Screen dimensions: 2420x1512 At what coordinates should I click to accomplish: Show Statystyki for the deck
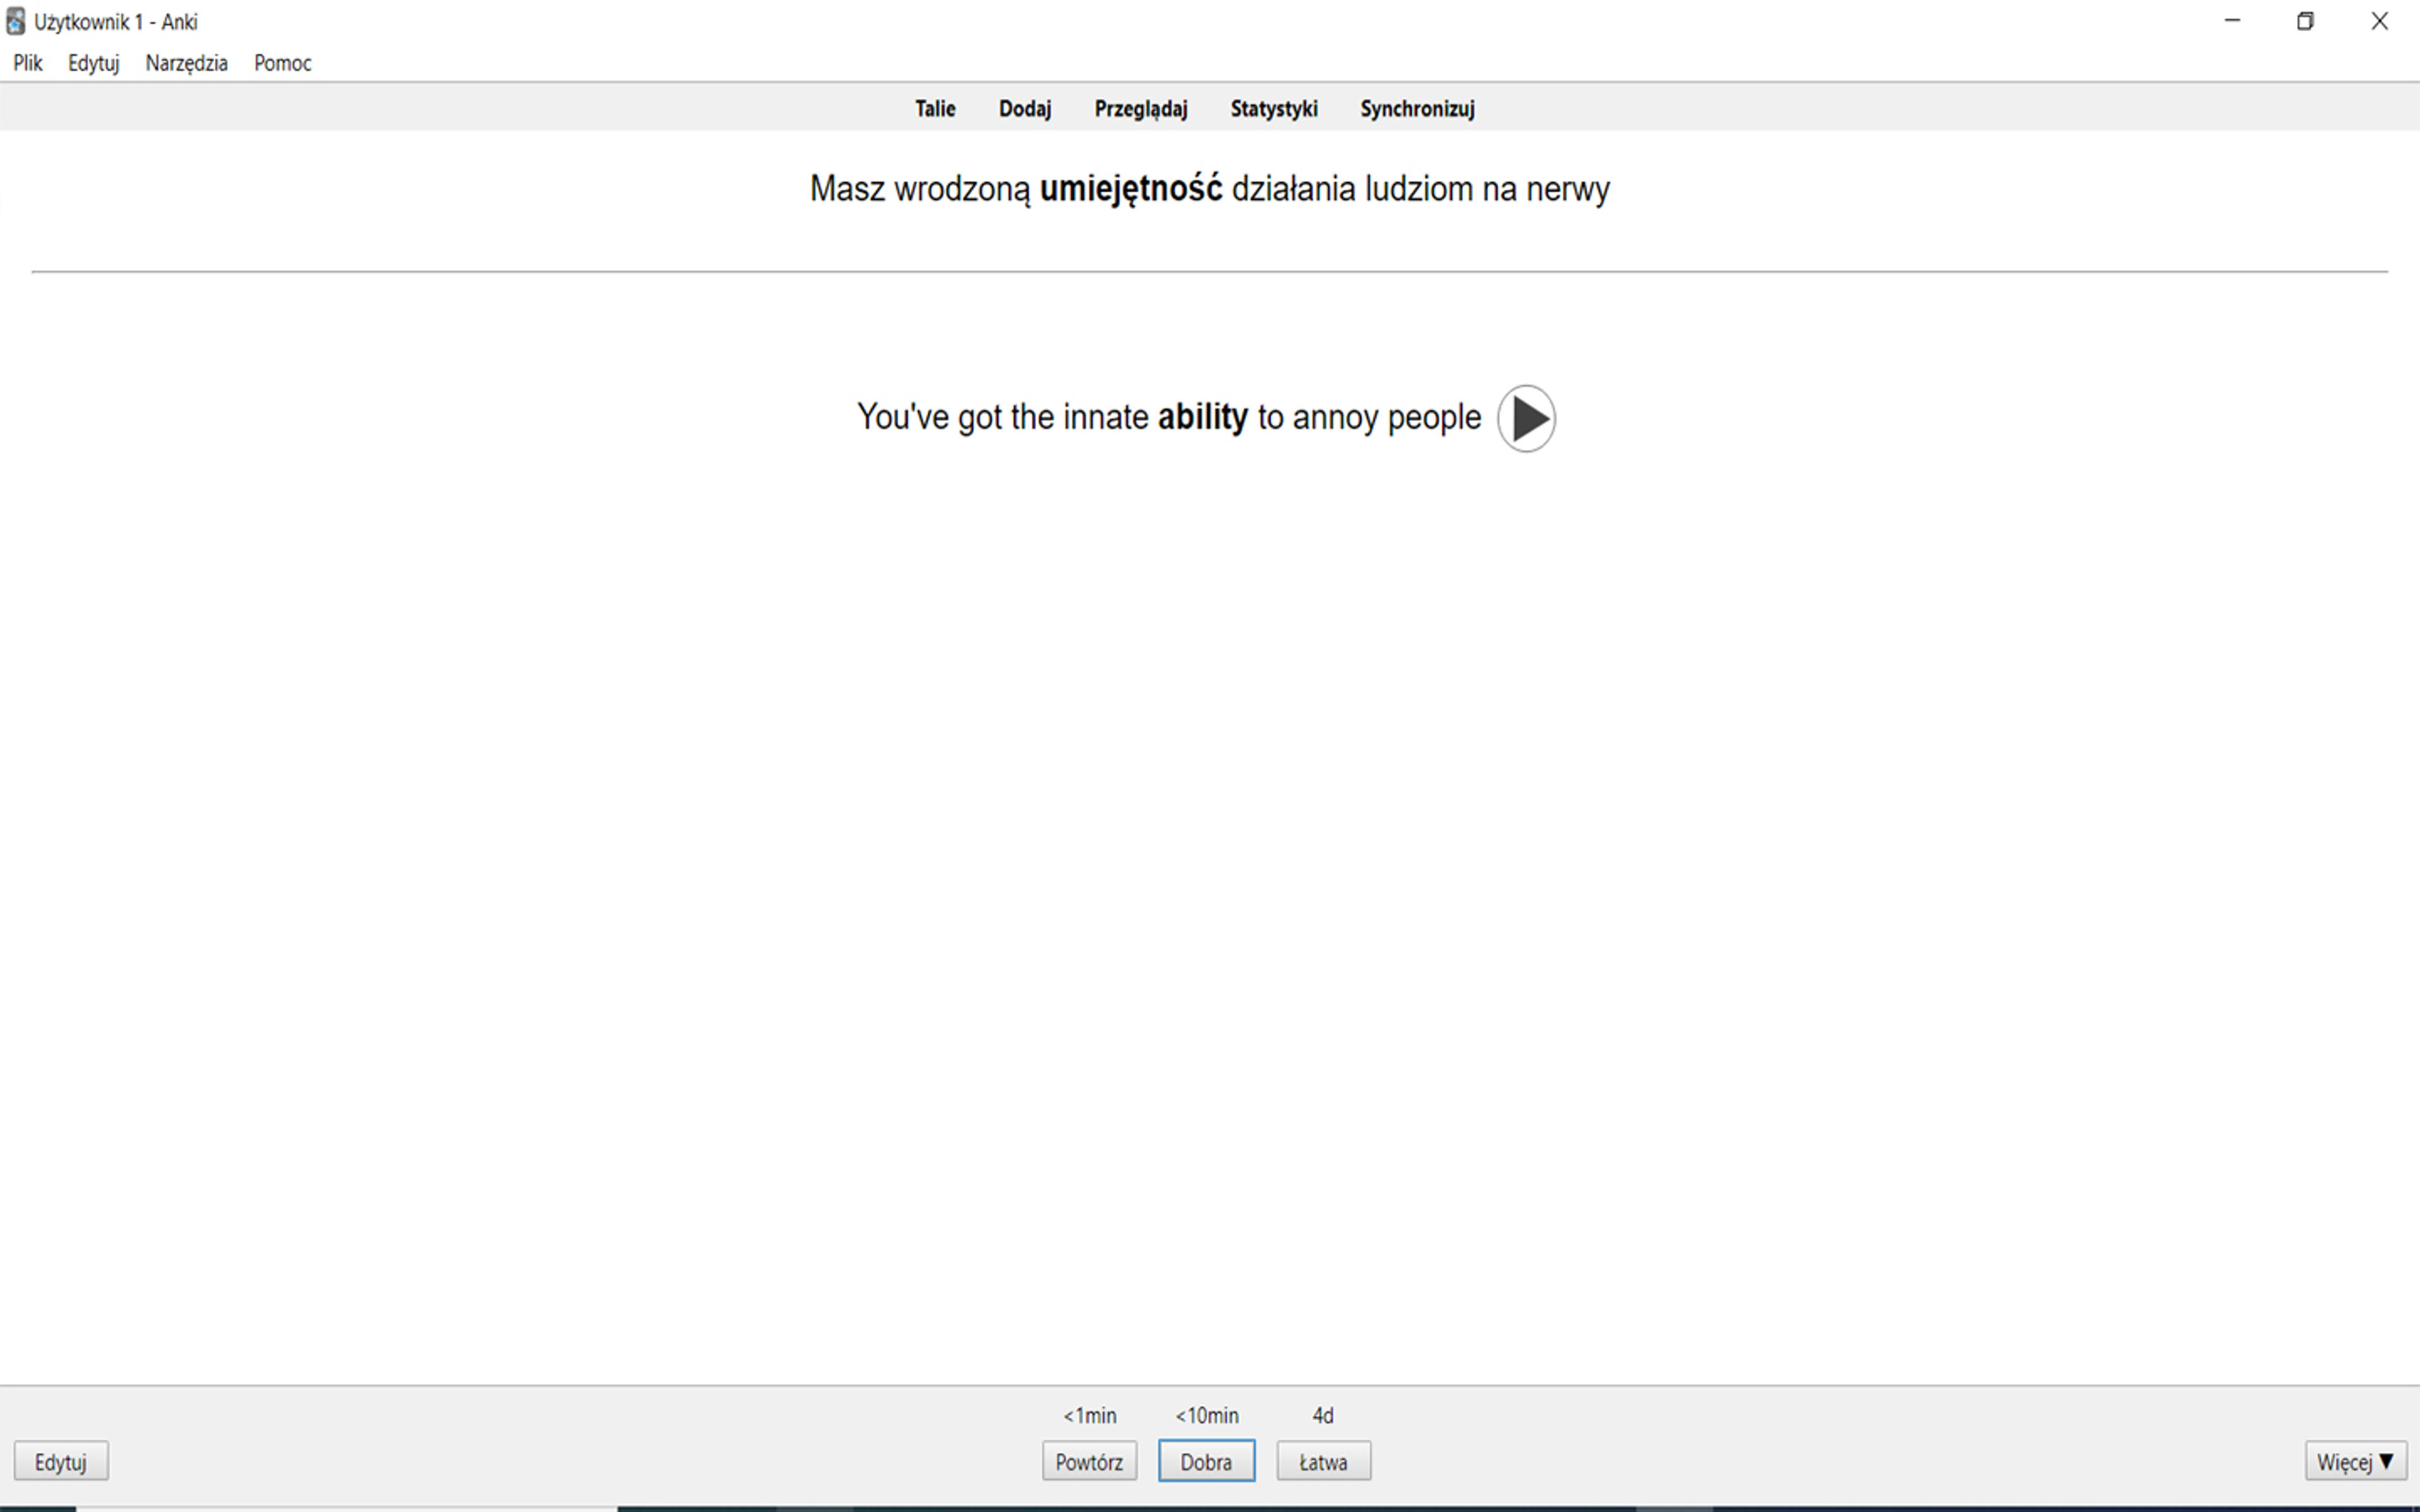[1274, 108]
